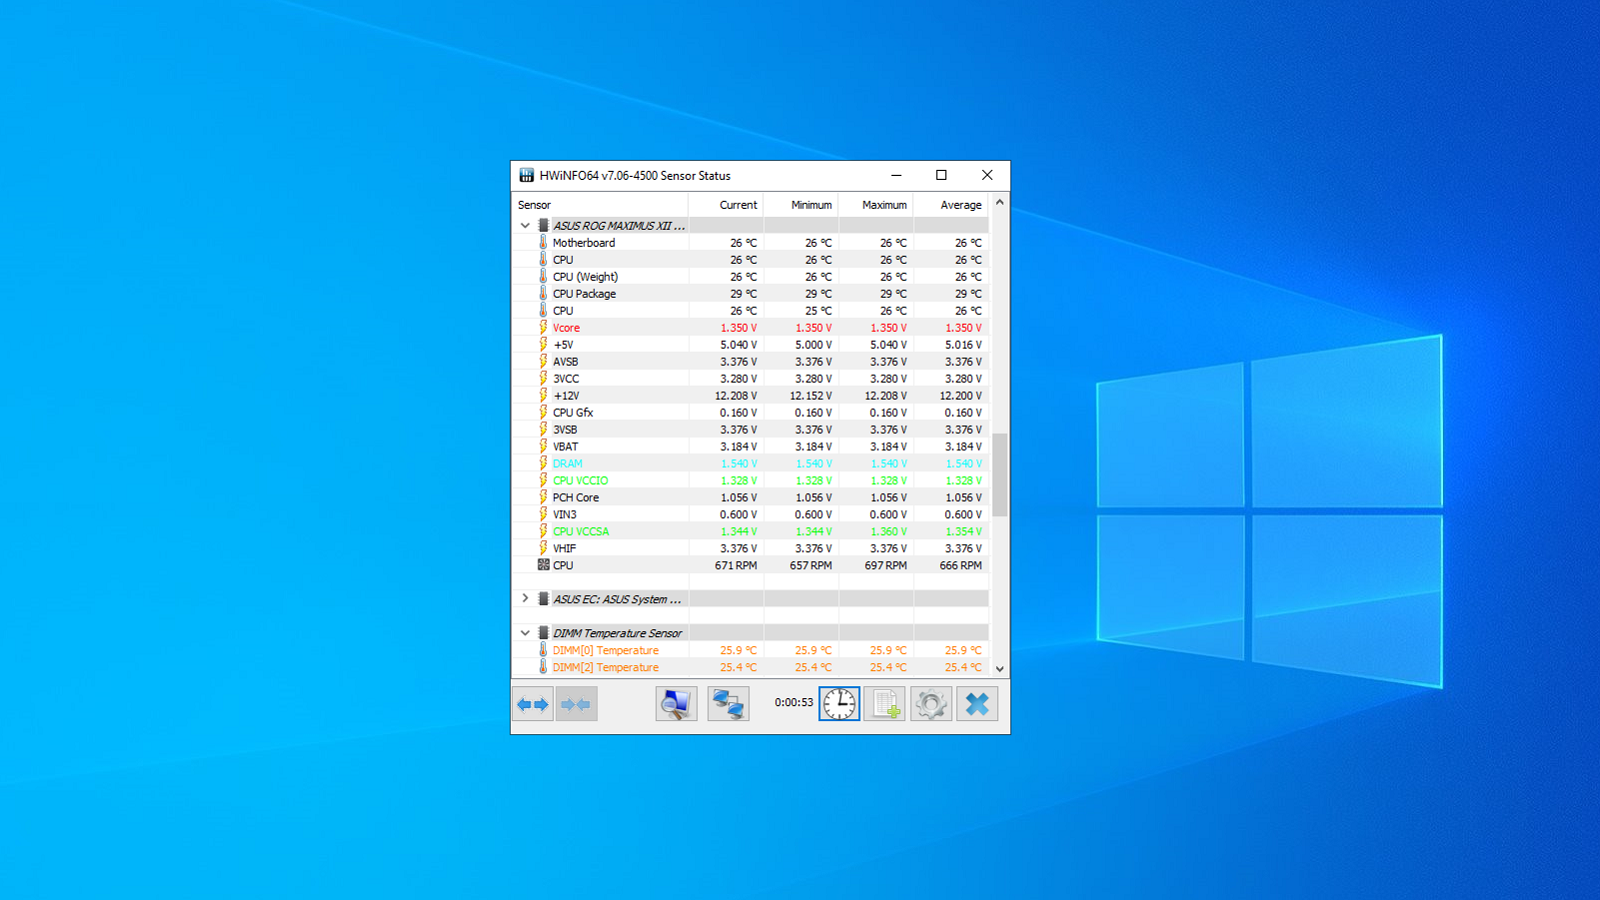
Task: Select the Motherboard sensor label
Action: (584, 243)
